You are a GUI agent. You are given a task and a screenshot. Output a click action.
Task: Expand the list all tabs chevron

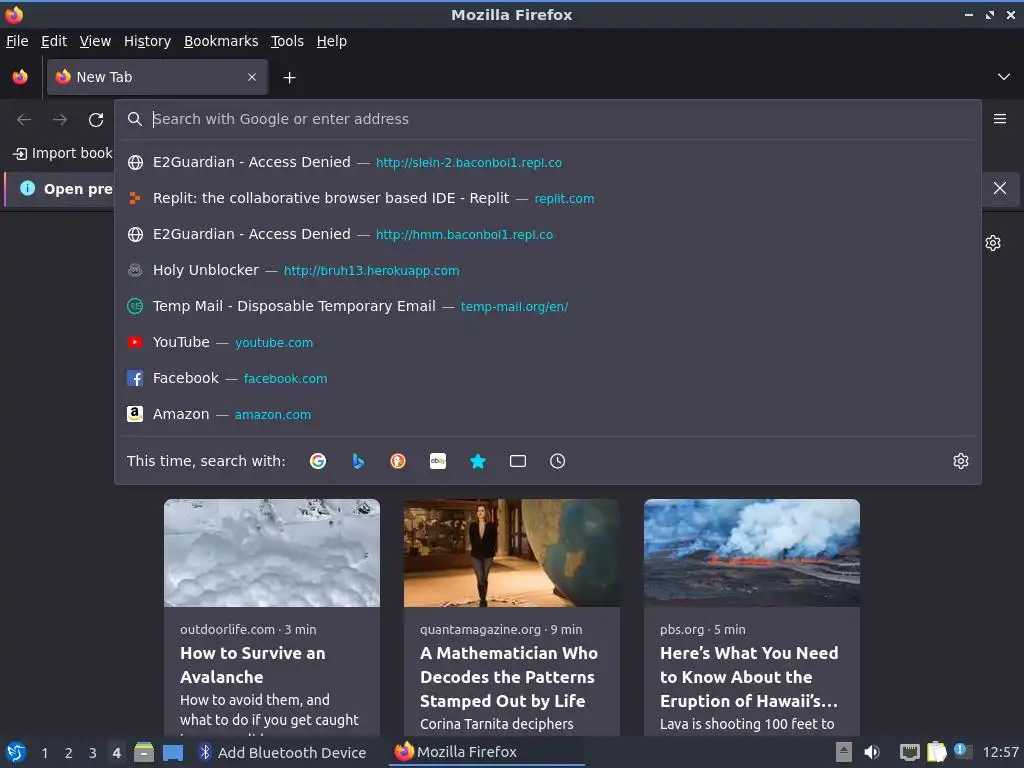tap(1004, 77)
